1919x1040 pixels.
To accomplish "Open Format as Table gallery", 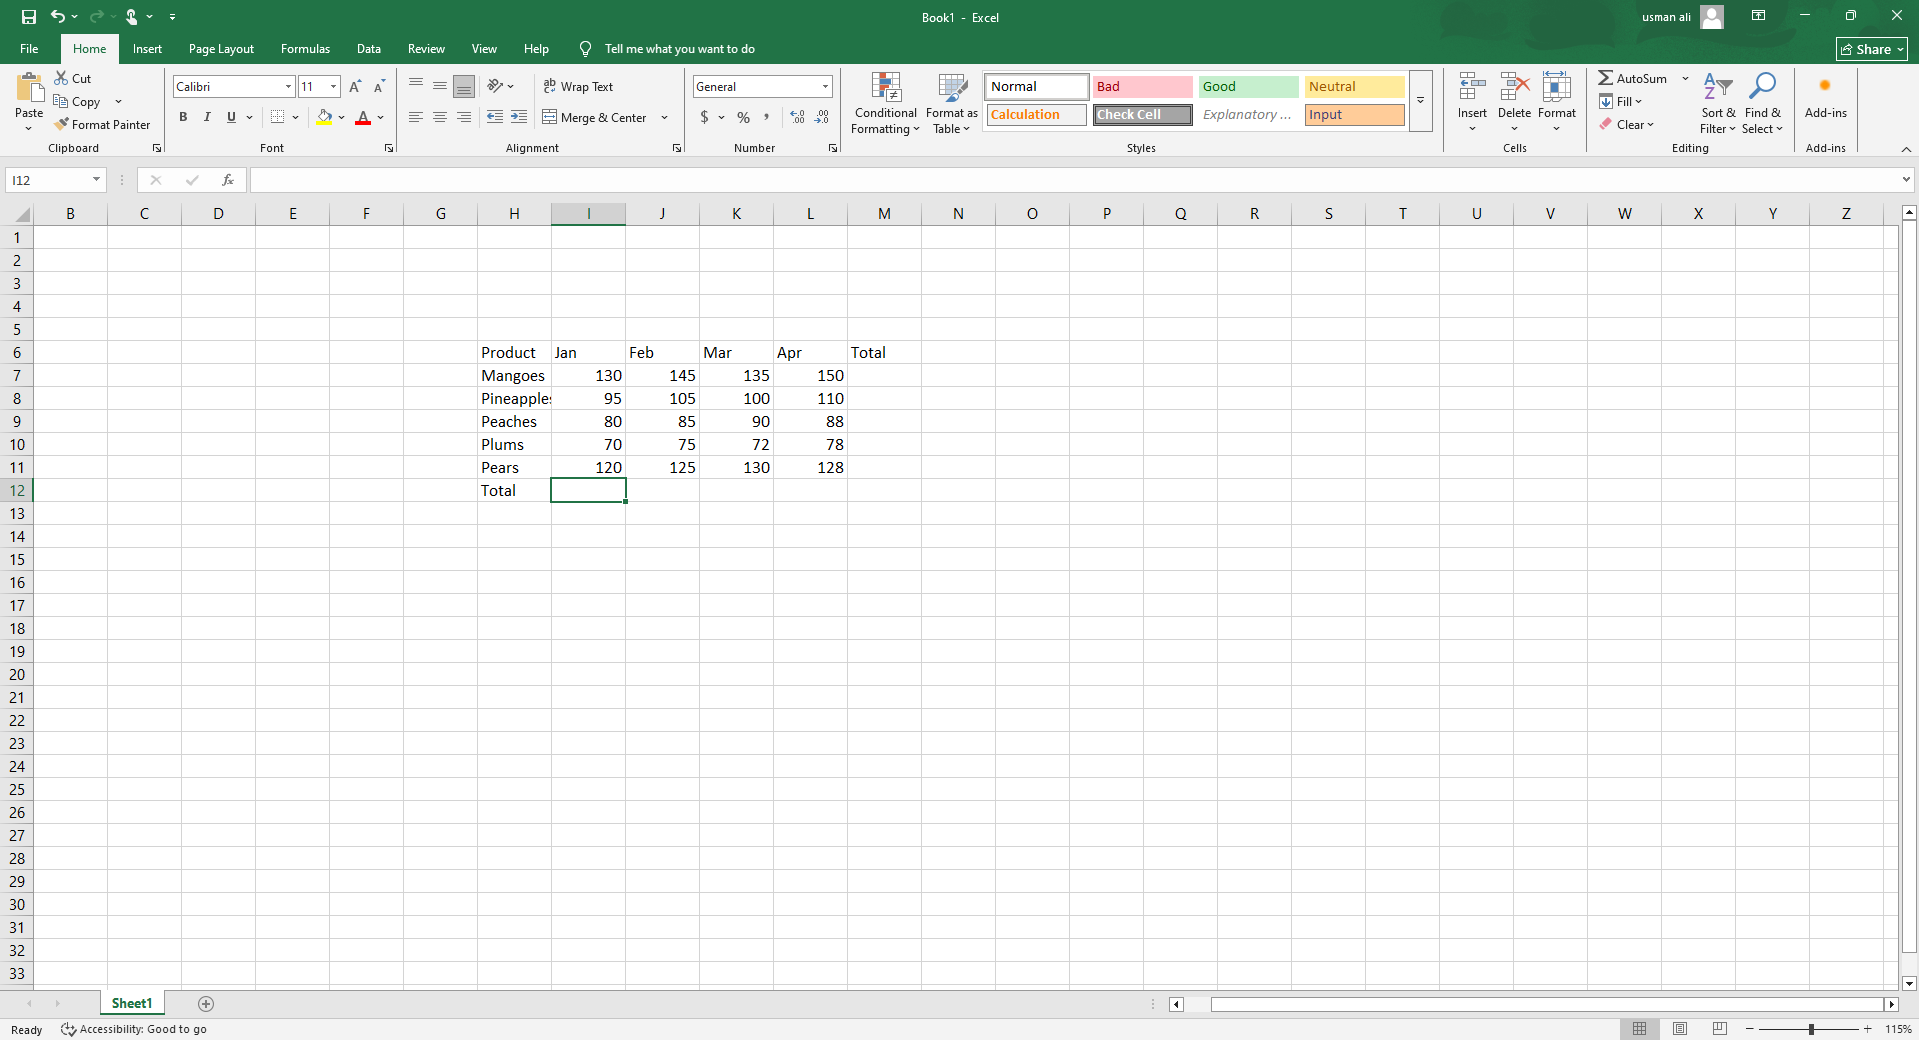I will (952, 103).
